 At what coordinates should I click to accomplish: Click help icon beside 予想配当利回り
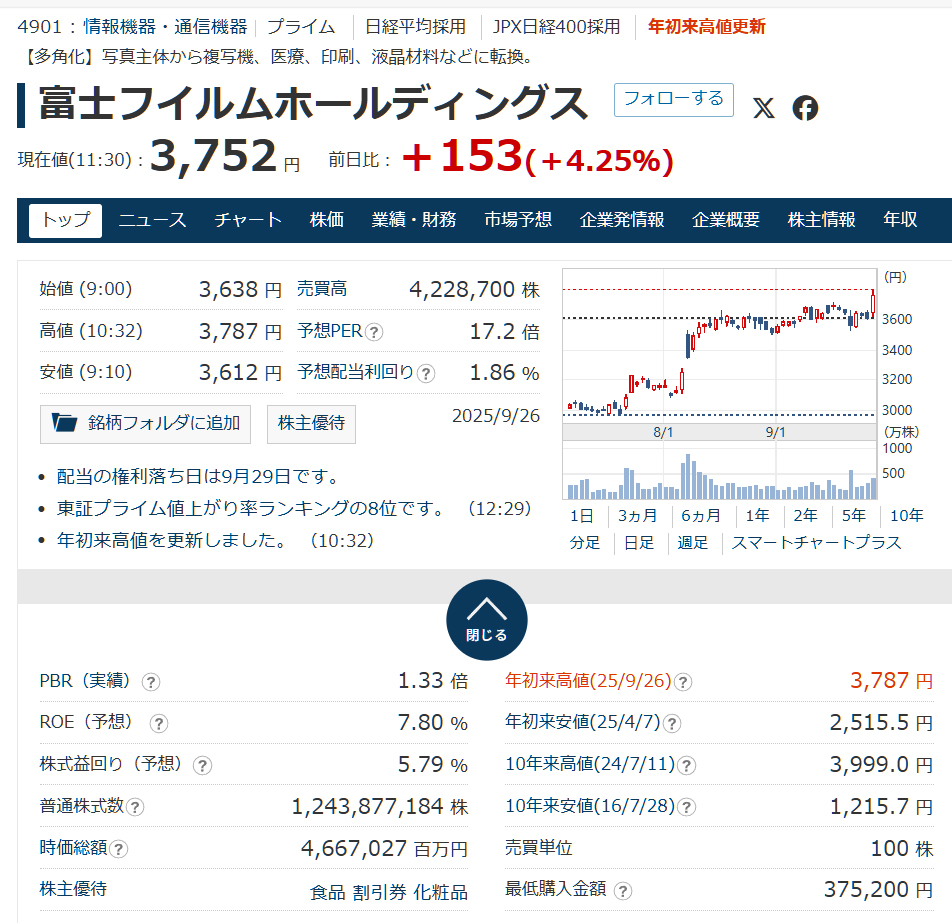(x=426, y=373)
